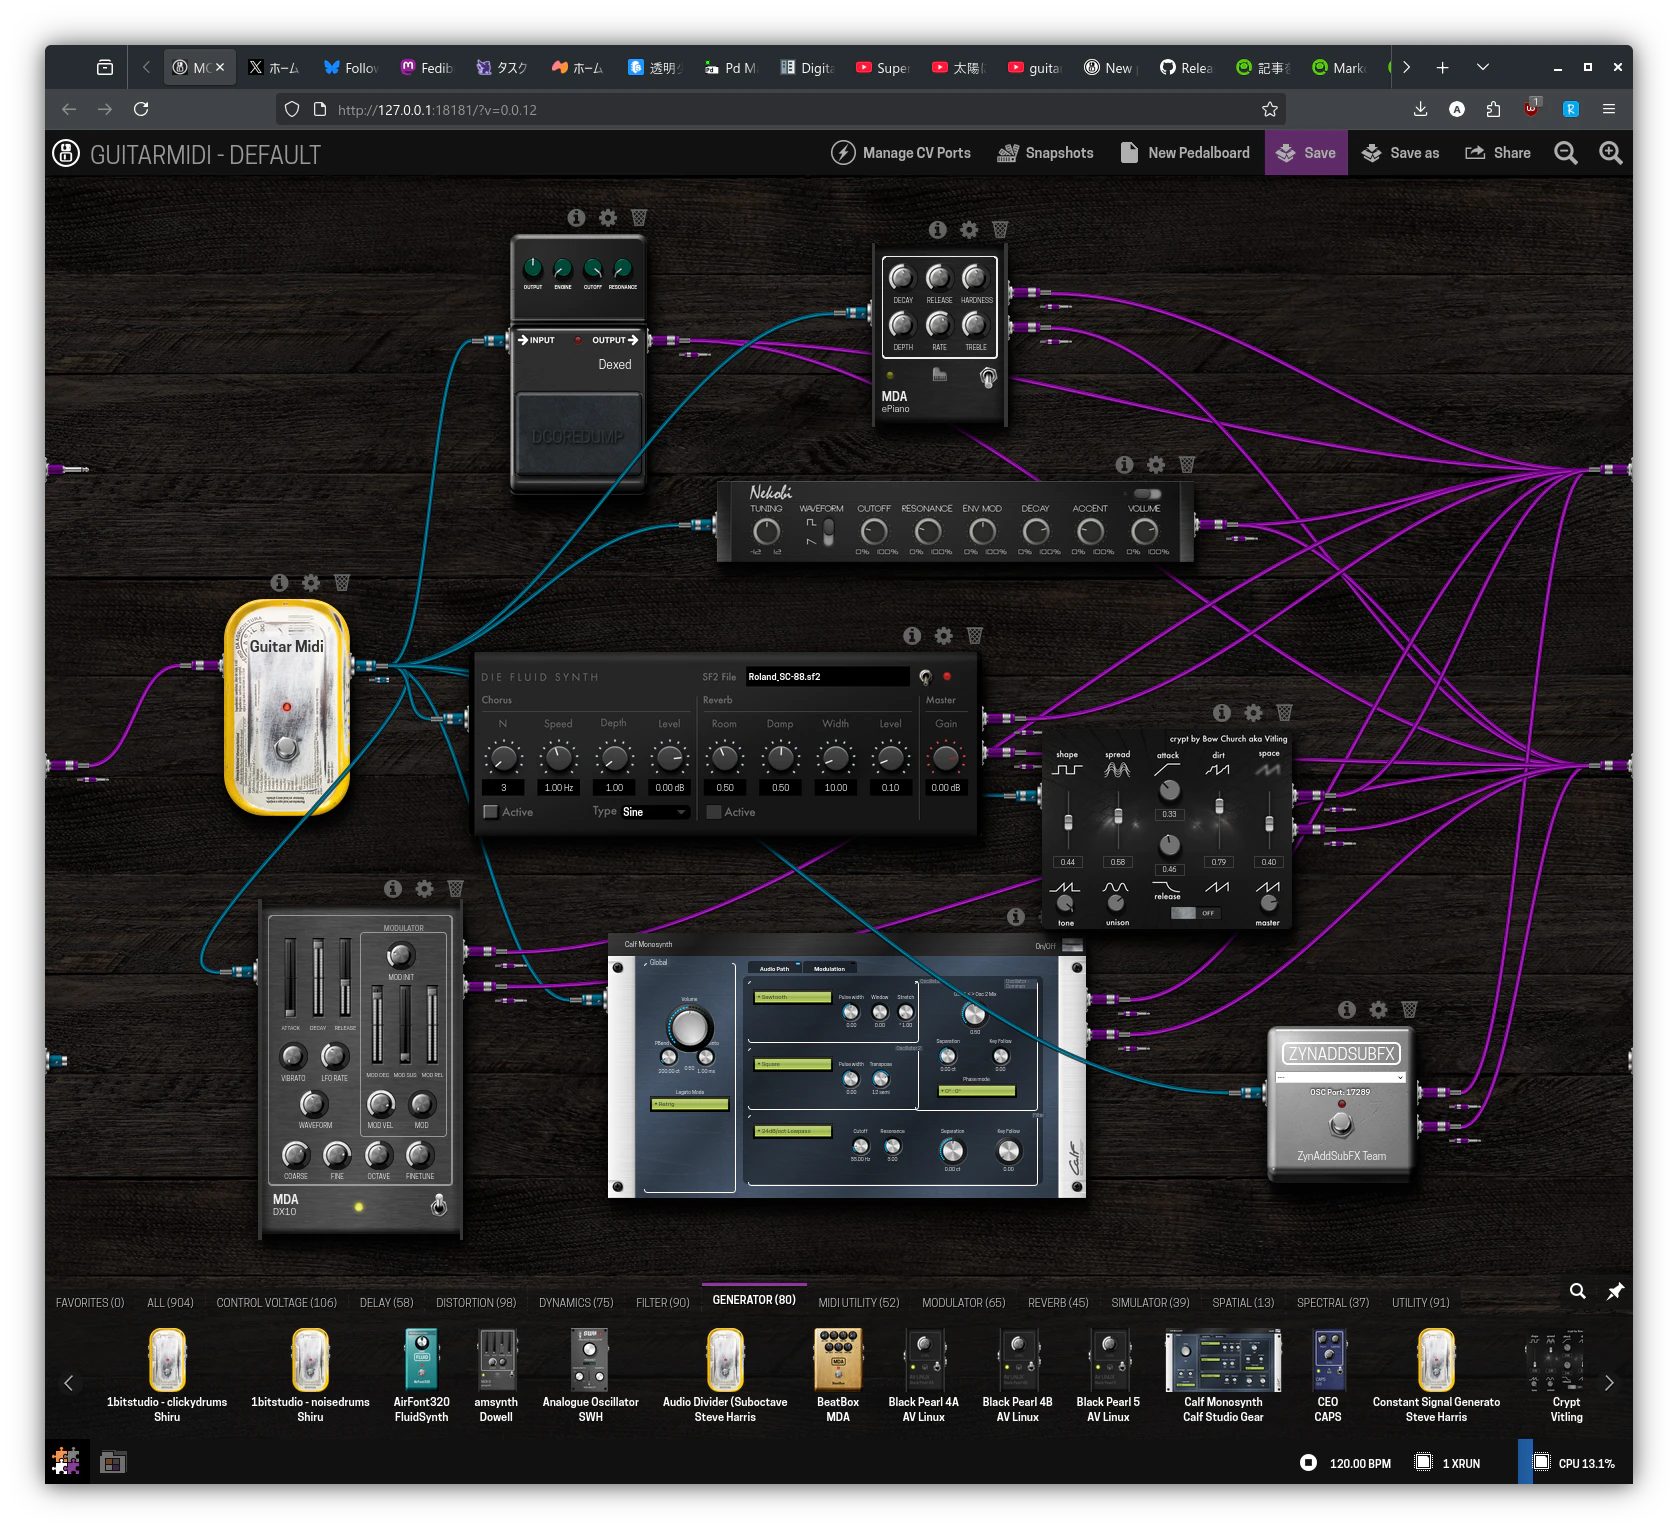The width and height of the screenshot is (1678, 1529).
Task: Adjust Nekobi CUTOFF knob
Action: point(874,532)
